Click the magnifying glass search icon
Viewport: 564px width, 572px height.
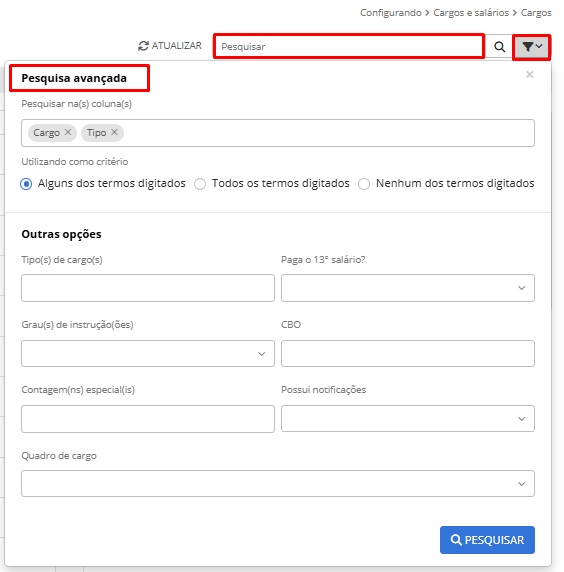[499, 47]
